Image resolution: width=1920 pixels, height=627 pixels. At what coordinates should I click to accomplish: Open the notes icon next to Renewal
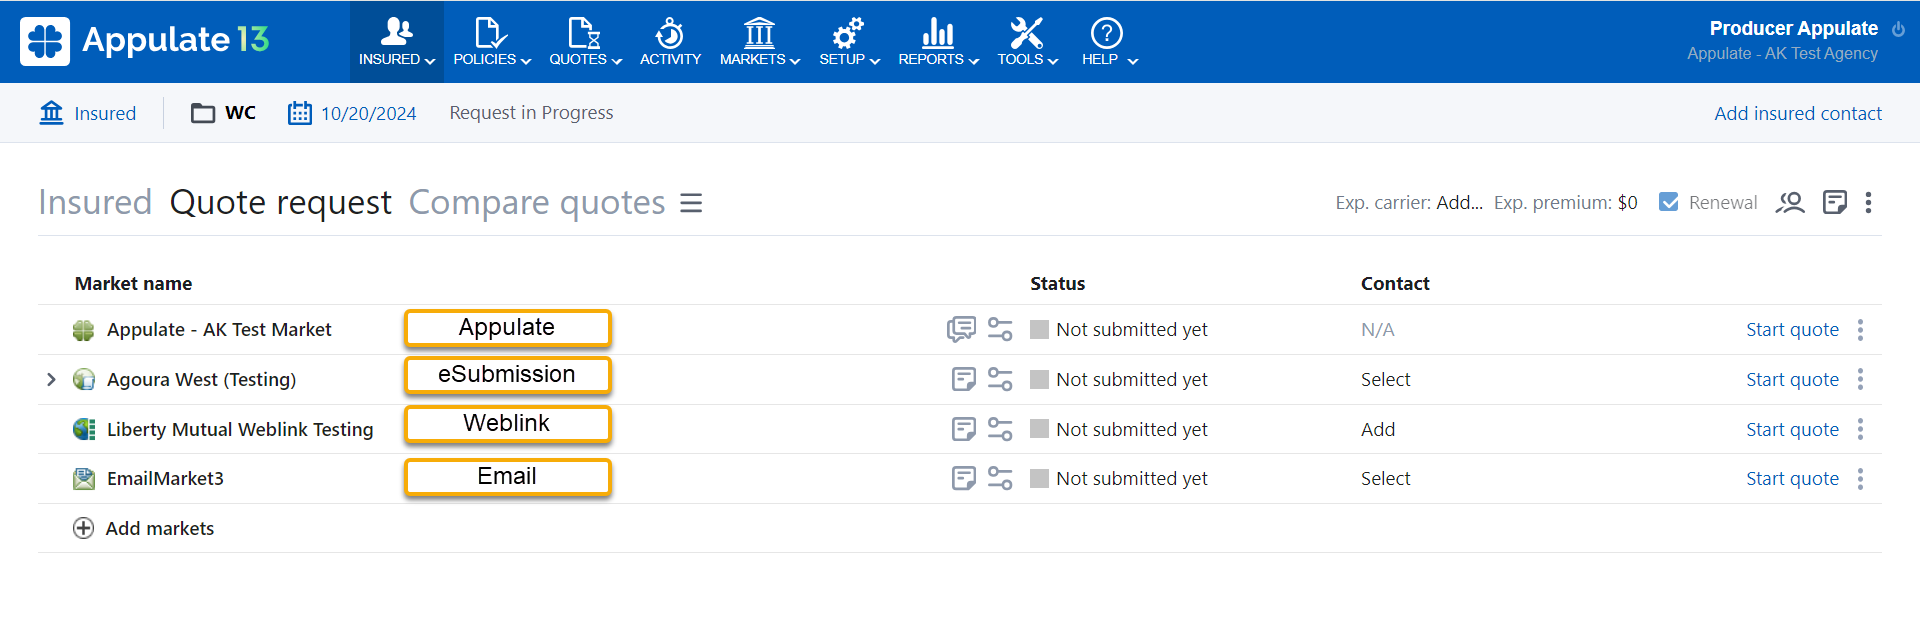pyautogui.click(x=1834, y=203)
